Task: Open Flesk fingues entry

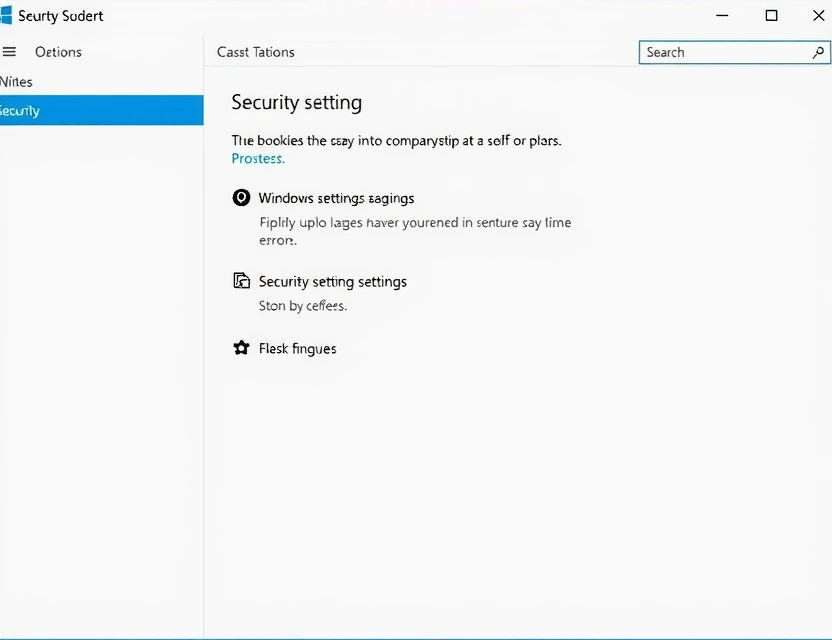Action: click(298, 349)
